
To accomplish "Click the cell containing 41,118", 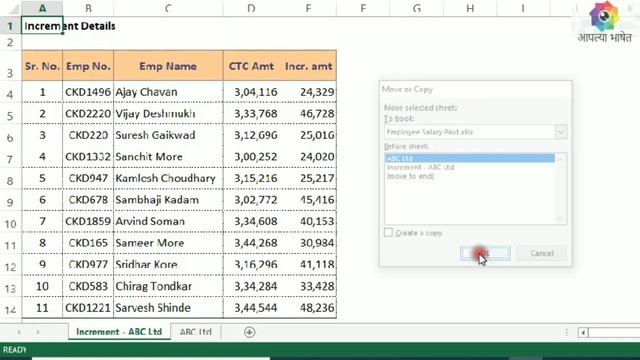I will 308,264.
